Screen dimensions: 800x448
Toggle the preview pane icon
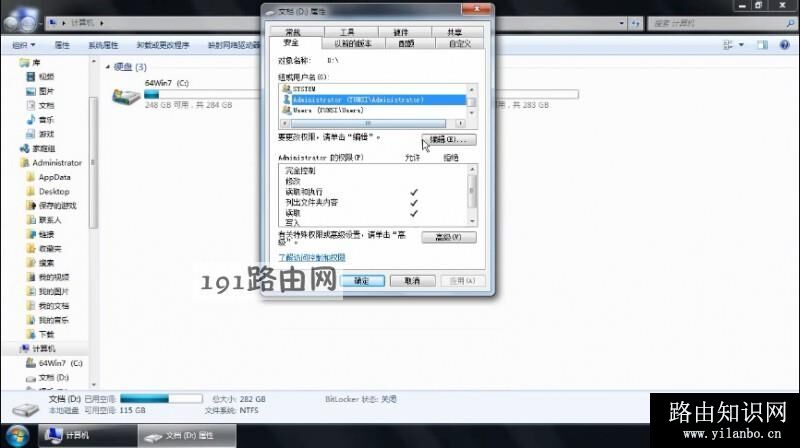pyautogui.click(x=762, y=45)
